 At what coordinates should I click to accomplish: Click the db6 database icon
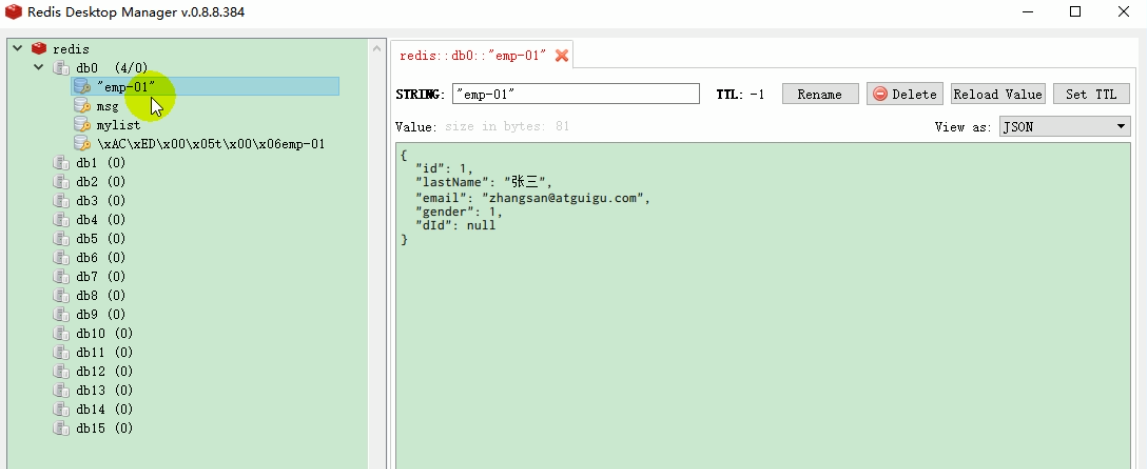[x=61, y=258]
